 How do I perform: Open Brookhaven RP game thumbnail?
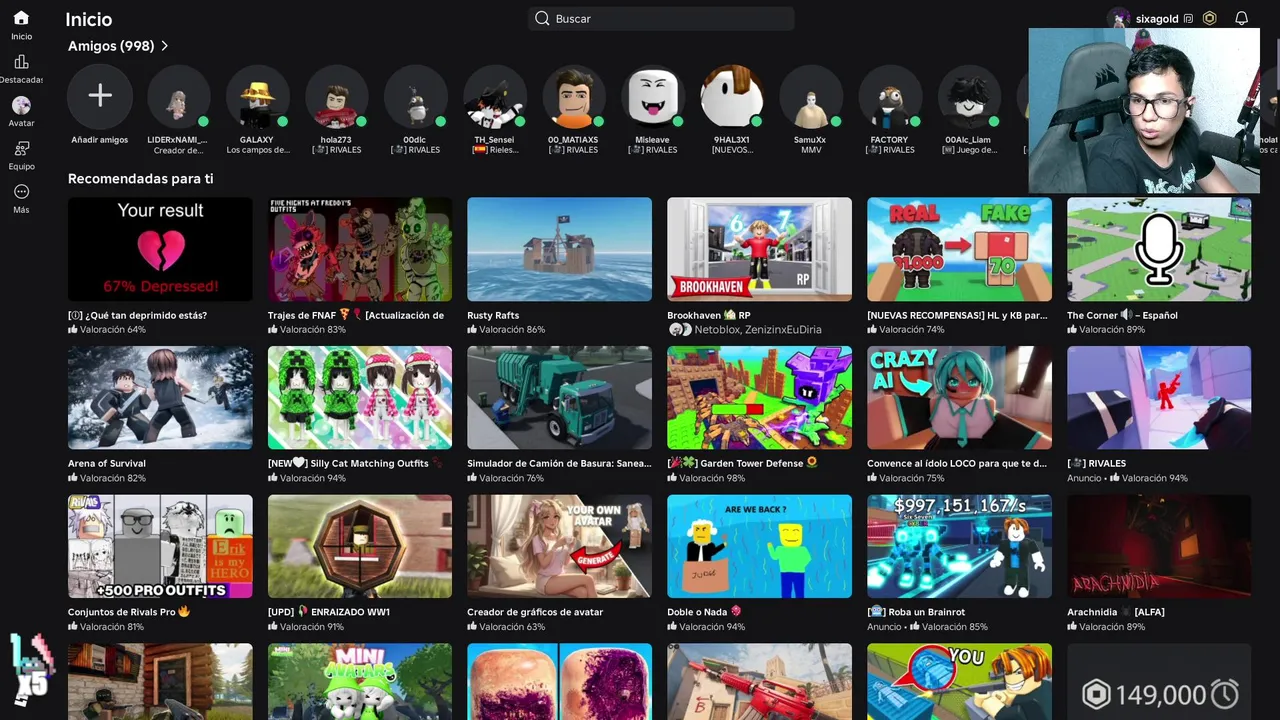(x=759, y=249)
